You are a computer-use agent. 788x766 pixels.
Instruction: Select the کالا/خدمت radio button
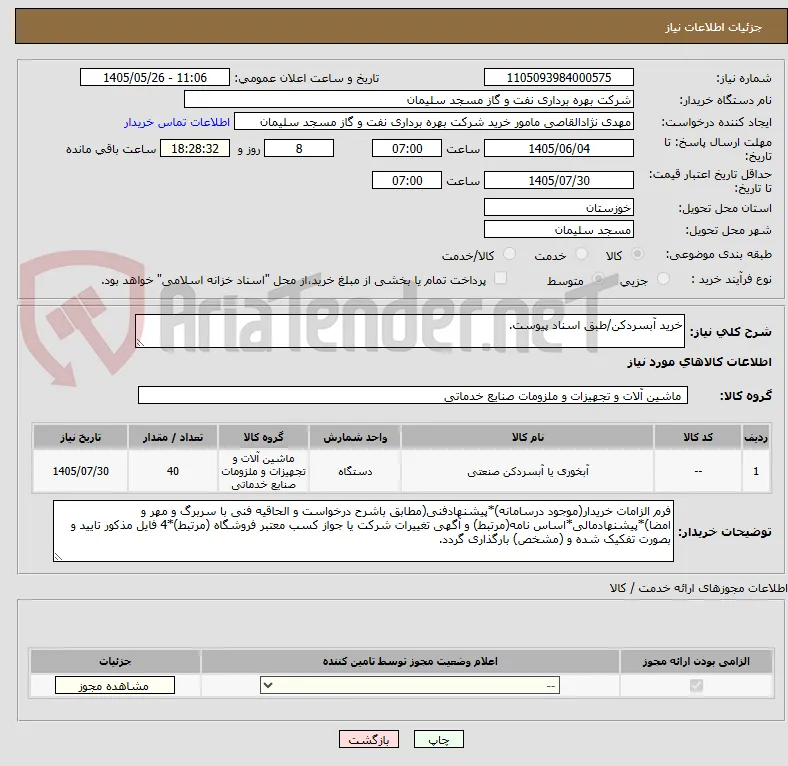coord(509,254)
